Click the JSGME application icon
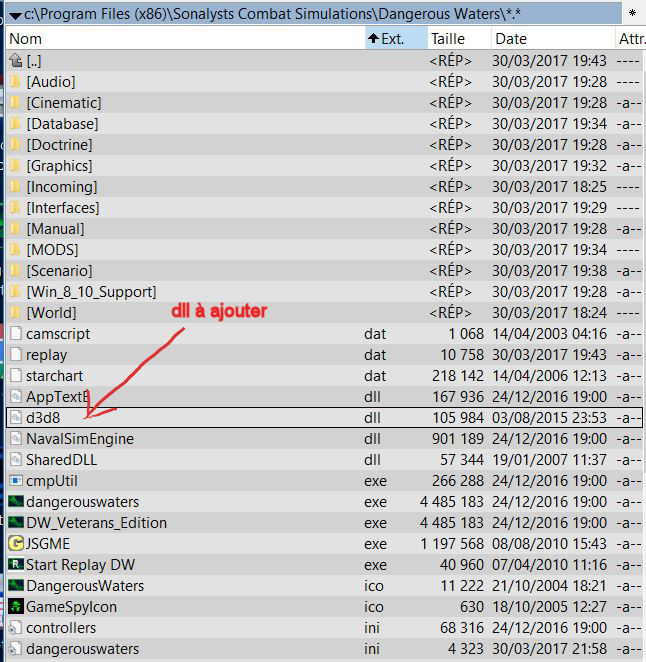646x662 pixels. click(15, 544)
